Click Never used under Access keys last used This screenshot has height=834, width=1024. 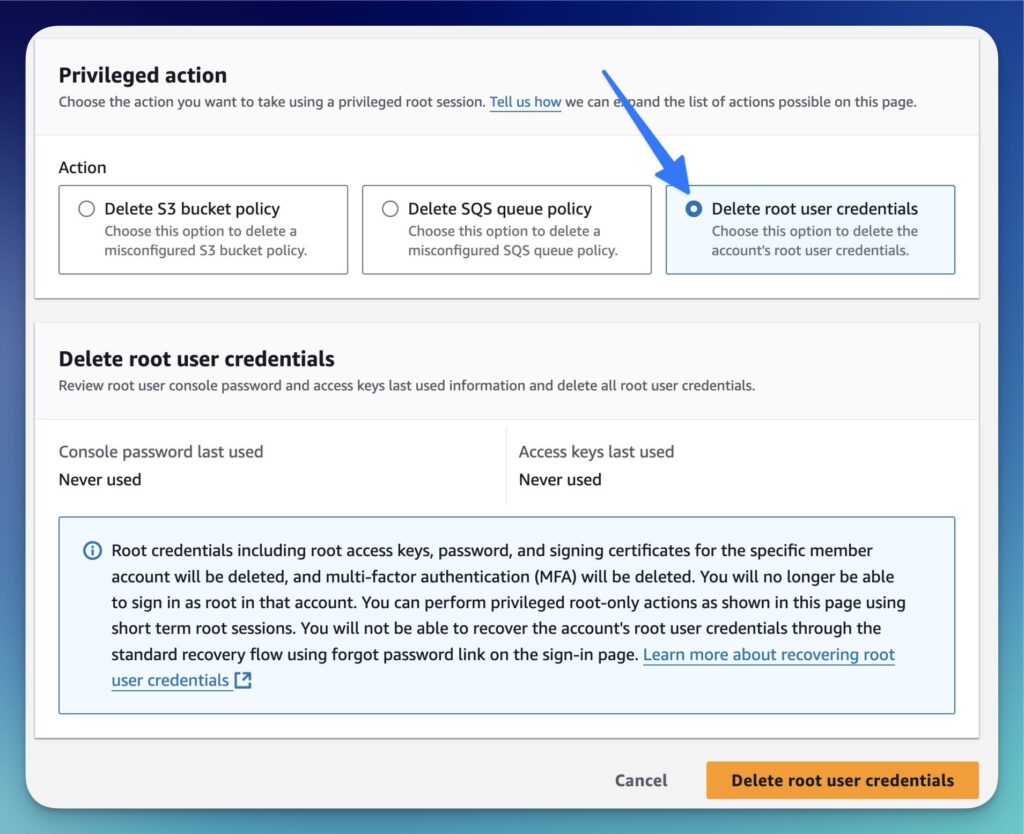pos(560,479)
